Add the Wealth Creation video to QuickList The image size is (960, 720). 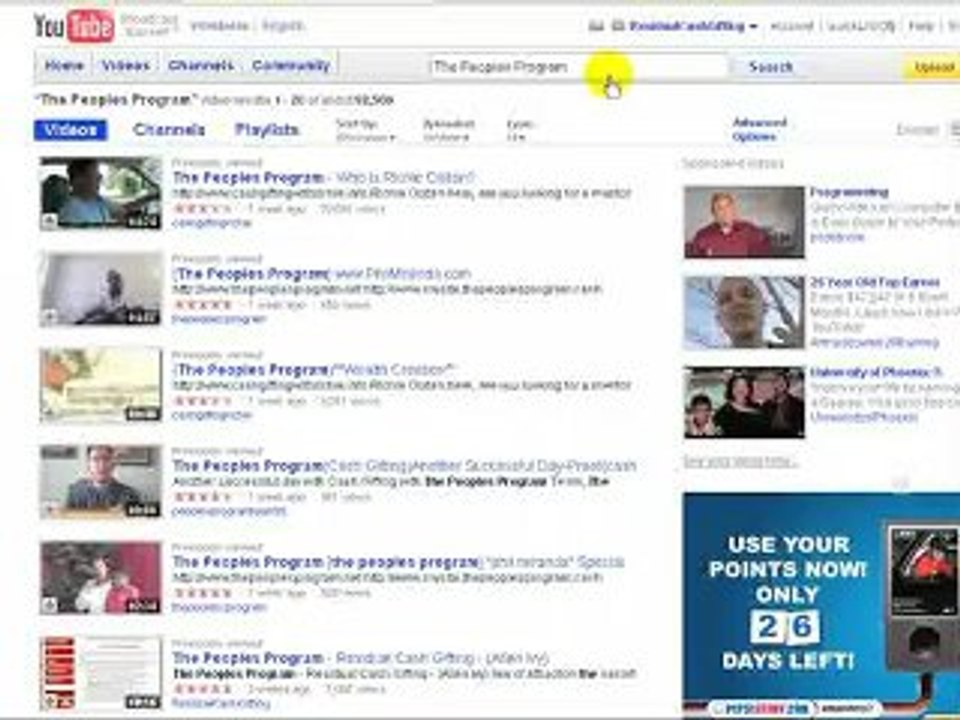tap(50, 414)
